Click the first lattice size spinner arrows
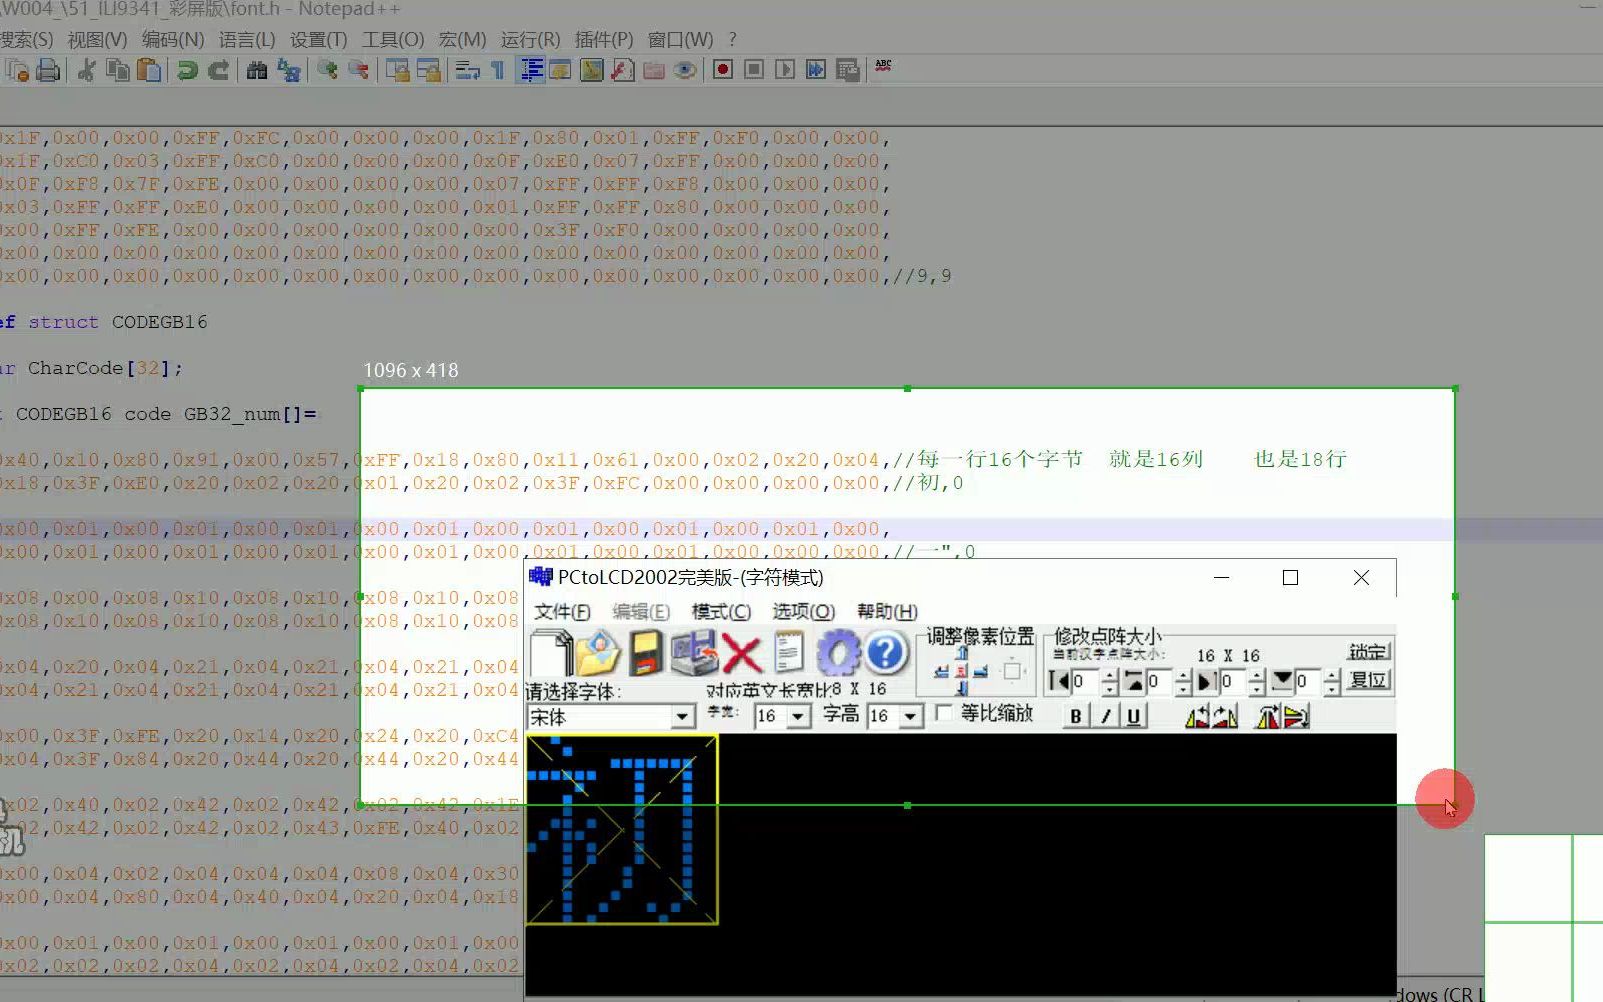This screenshot has height=1002, width=1603. click(x=1110, y=682)
